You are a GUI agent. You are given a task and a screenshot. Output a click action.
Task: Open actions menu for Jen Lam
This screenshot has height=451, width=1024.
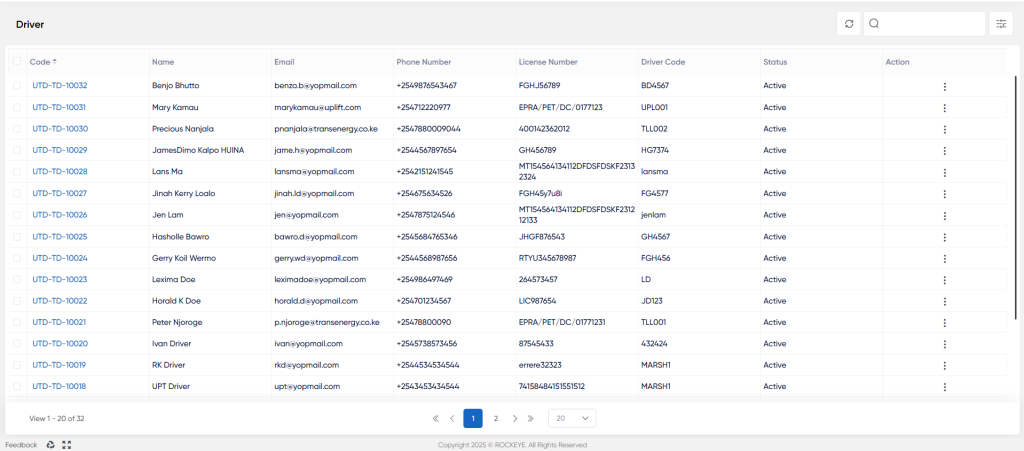944,215
